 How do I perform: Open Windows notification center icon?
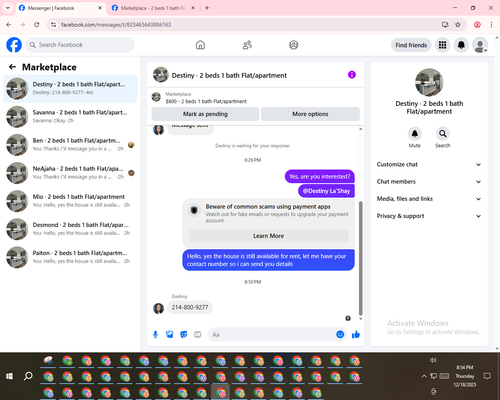pos(487,376)
